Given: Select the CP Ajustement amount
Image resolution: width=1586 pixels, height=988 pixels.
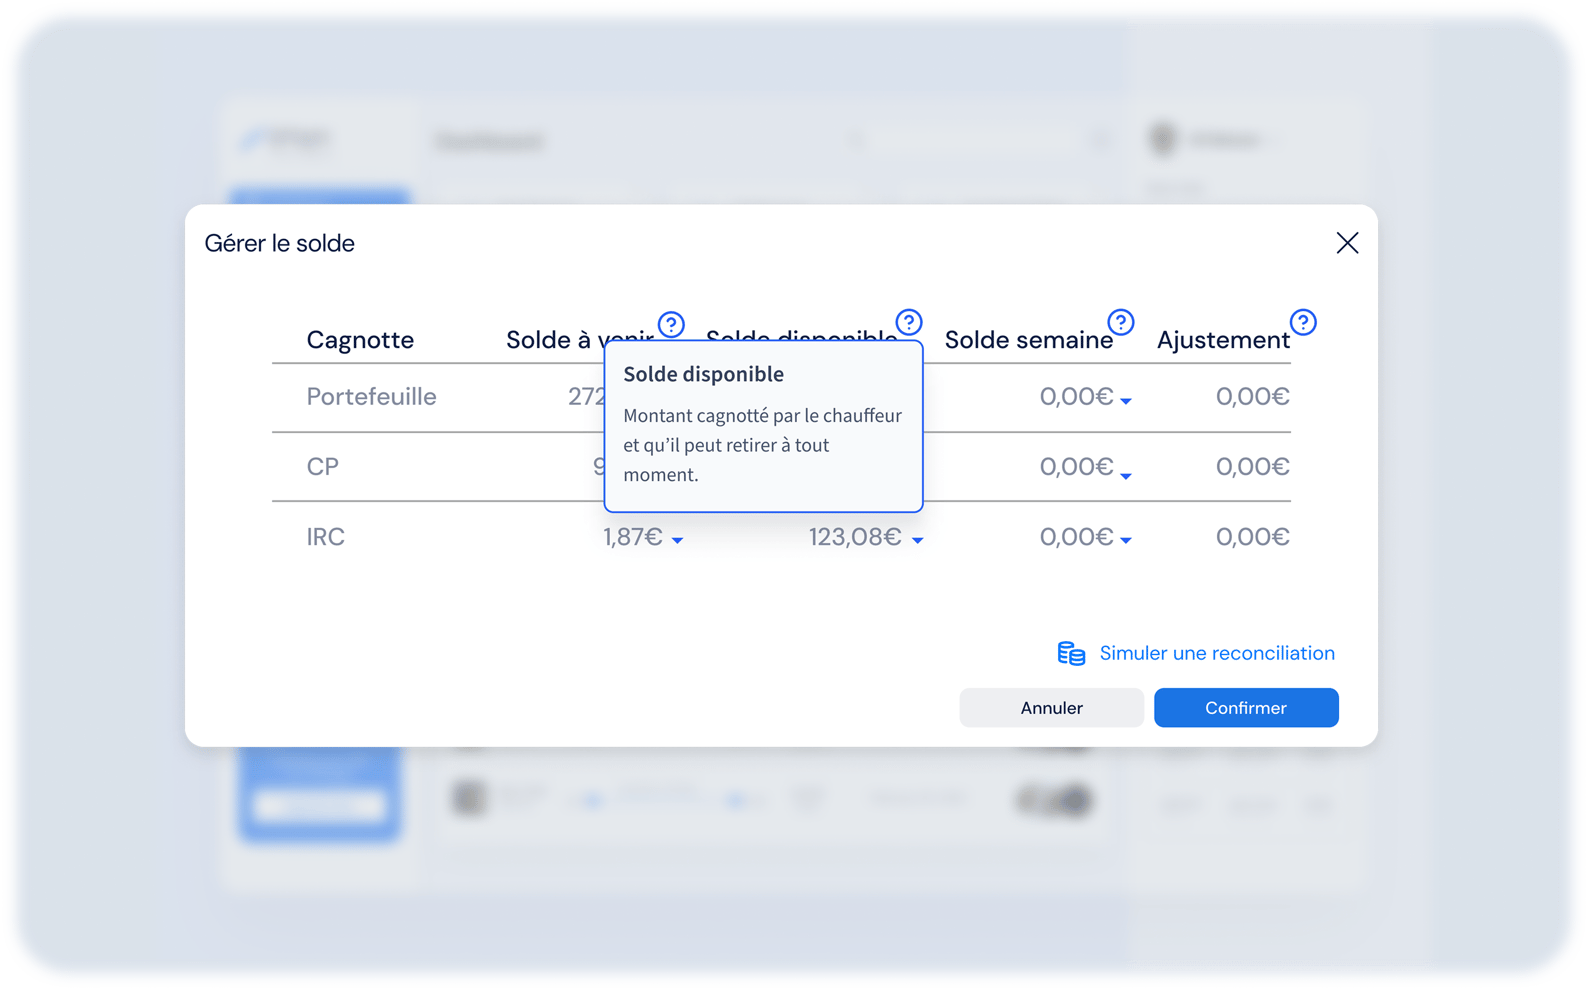Looking at the screenshot, I should point(1252,467).
